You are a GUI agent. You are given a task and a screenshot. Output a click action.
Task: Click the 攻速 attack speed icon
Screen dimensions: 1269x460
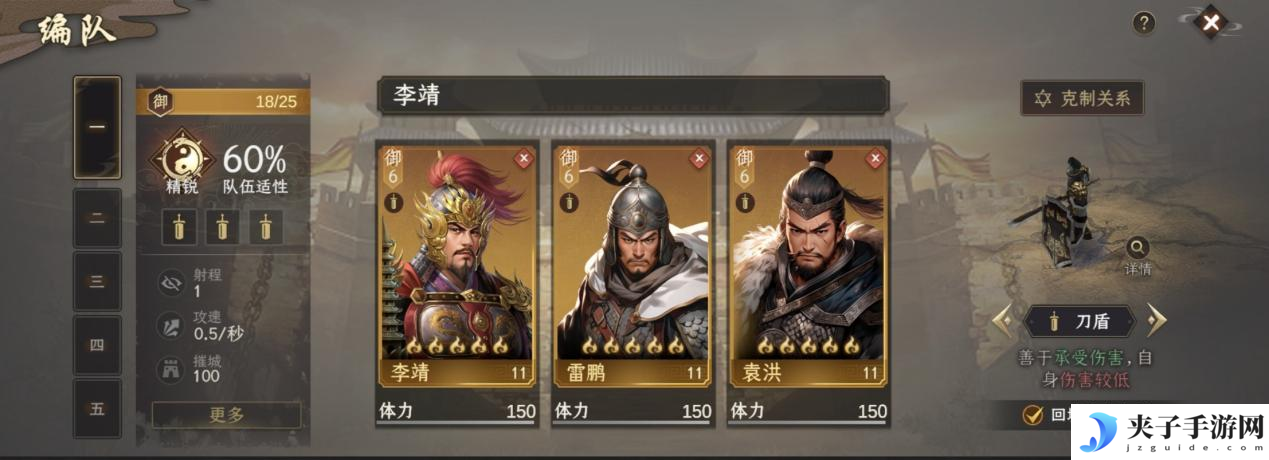click(172, 324)
